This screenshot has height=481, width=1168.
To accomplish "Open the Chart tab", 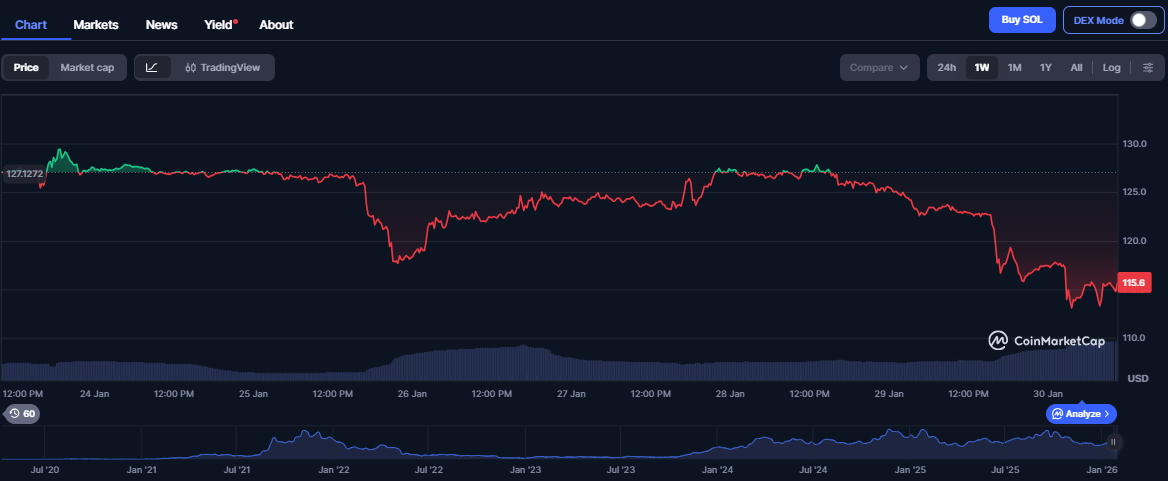I will (31, 25).
